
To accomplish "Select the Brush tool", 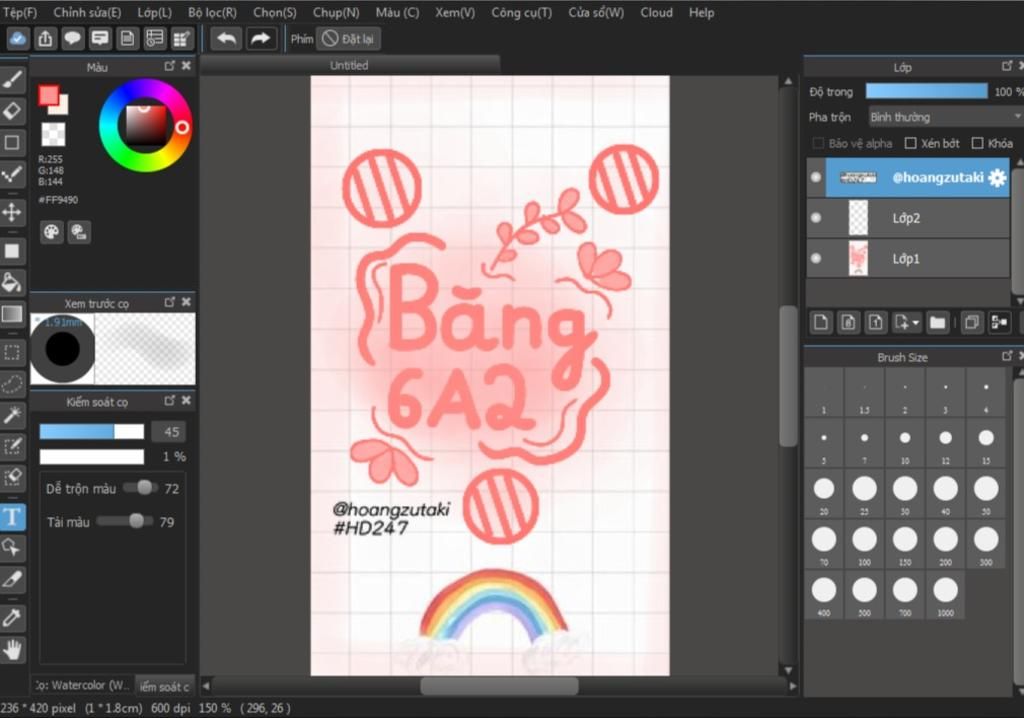I will point(12,80).
